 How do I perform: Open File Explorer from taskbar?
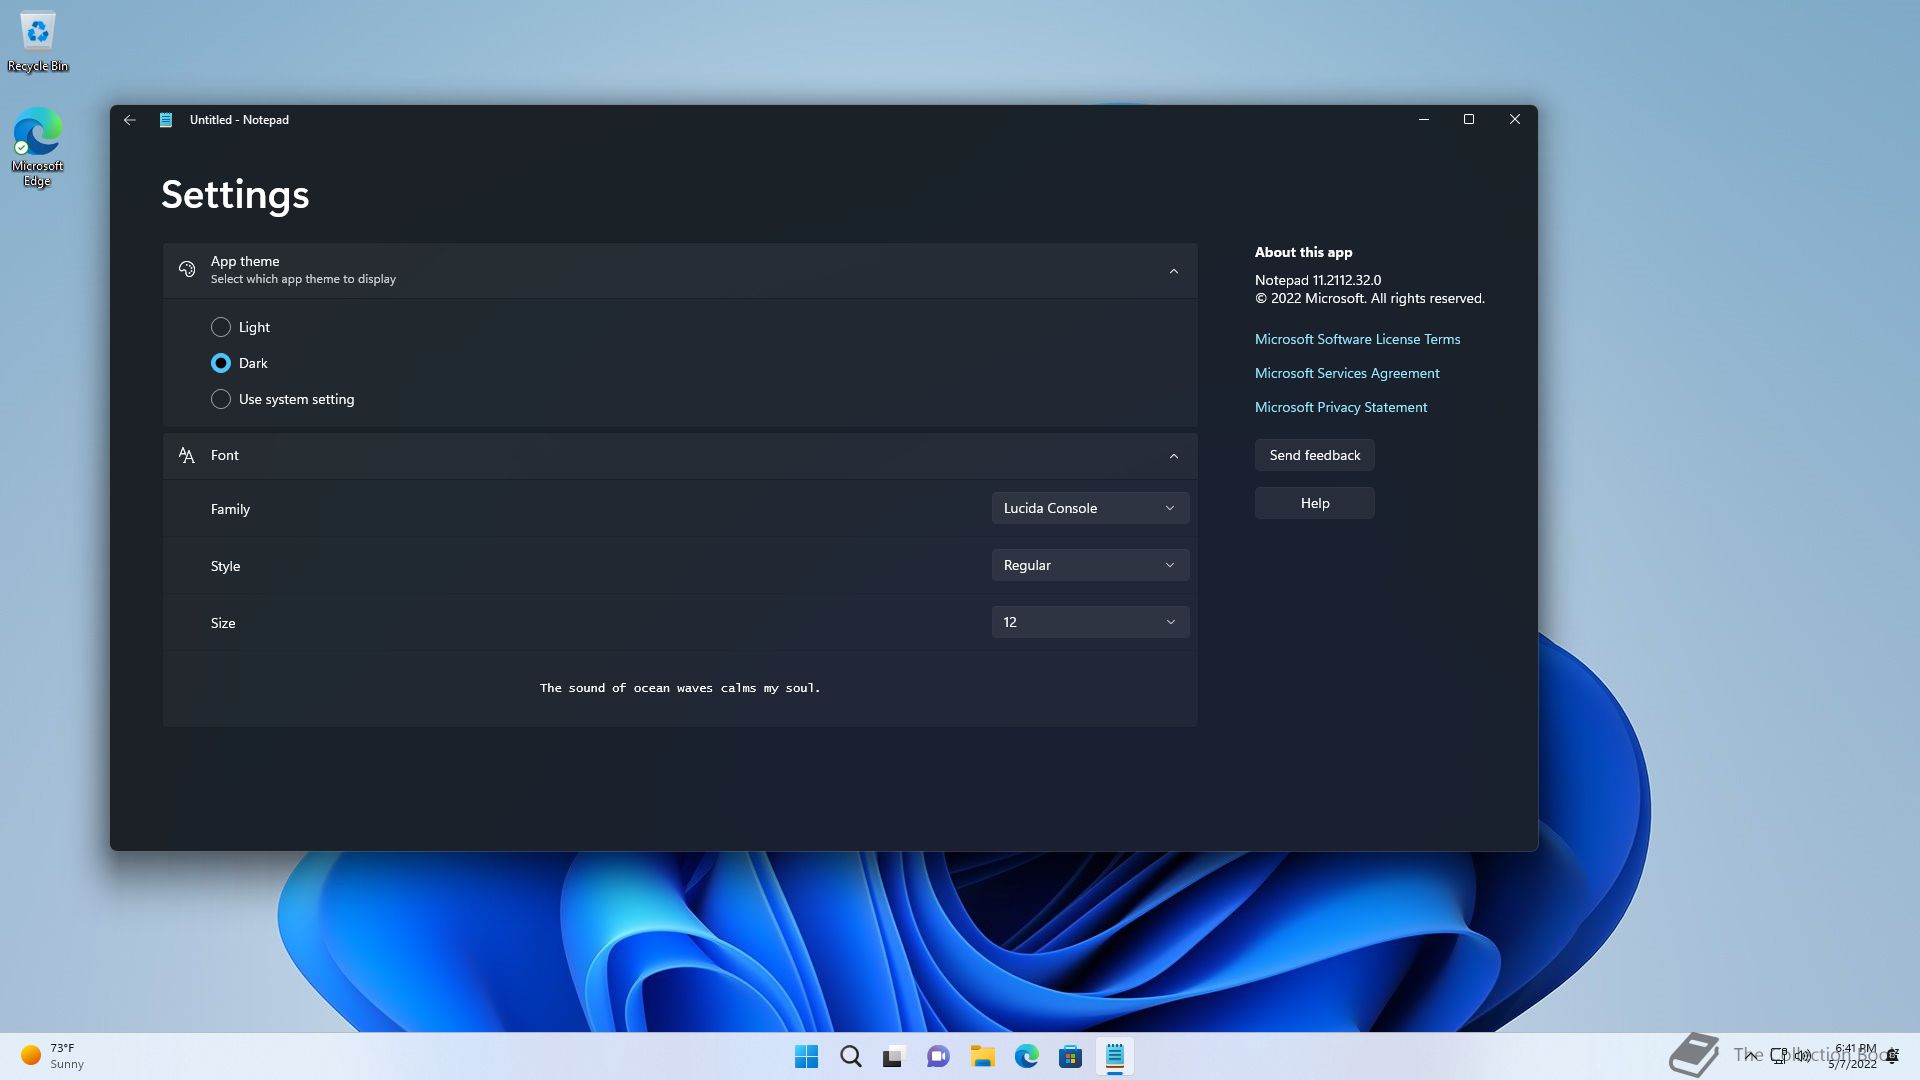[x=982, y=1056]
